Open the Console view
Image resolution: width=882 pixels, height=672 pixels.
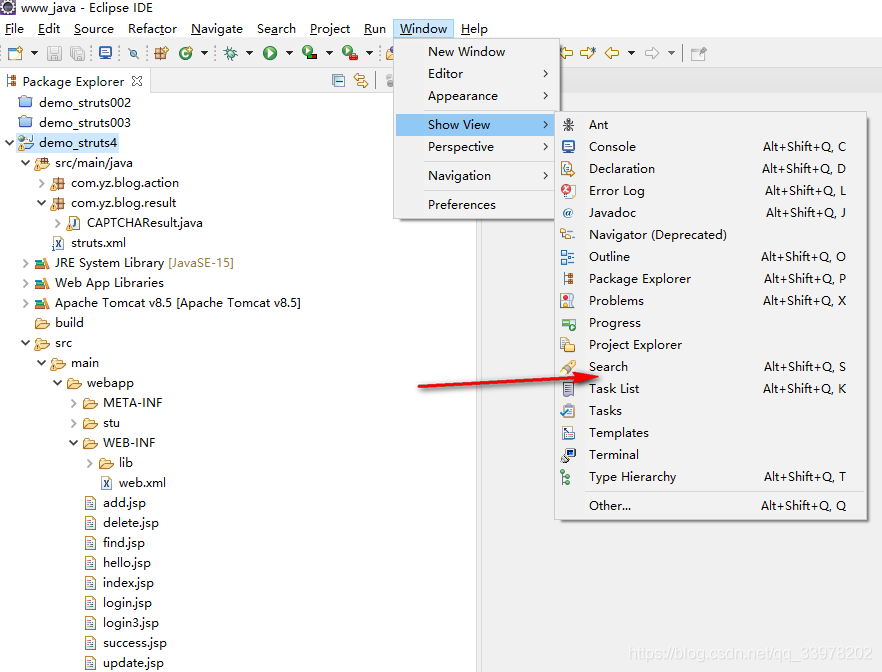tap(710, 147)
